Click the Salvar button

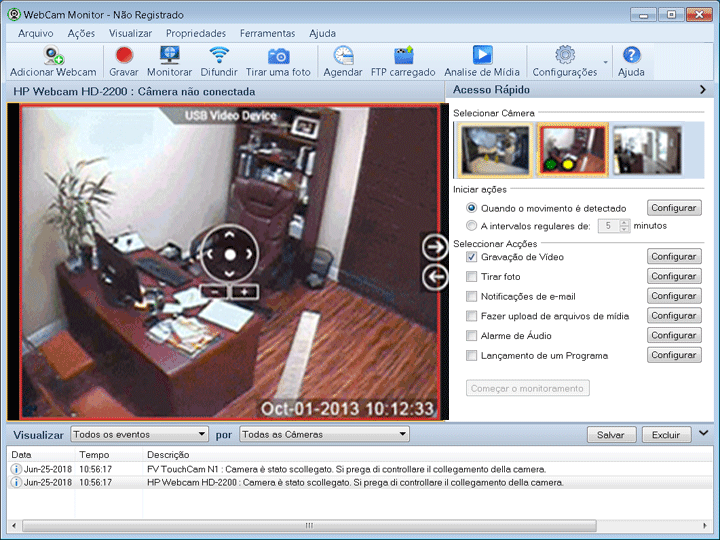(x=610, y=435)
